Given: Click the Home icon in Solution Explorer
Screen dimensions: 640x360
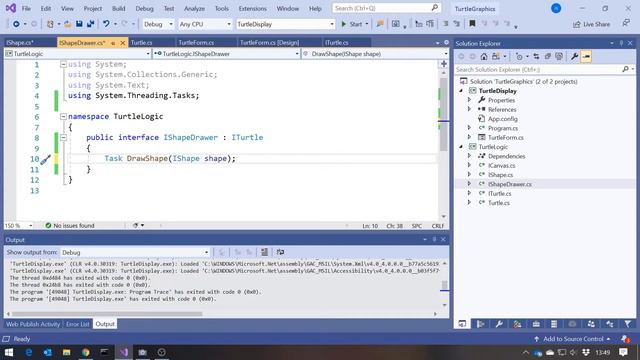Looking at the screenshot, I should pos(484,57).
